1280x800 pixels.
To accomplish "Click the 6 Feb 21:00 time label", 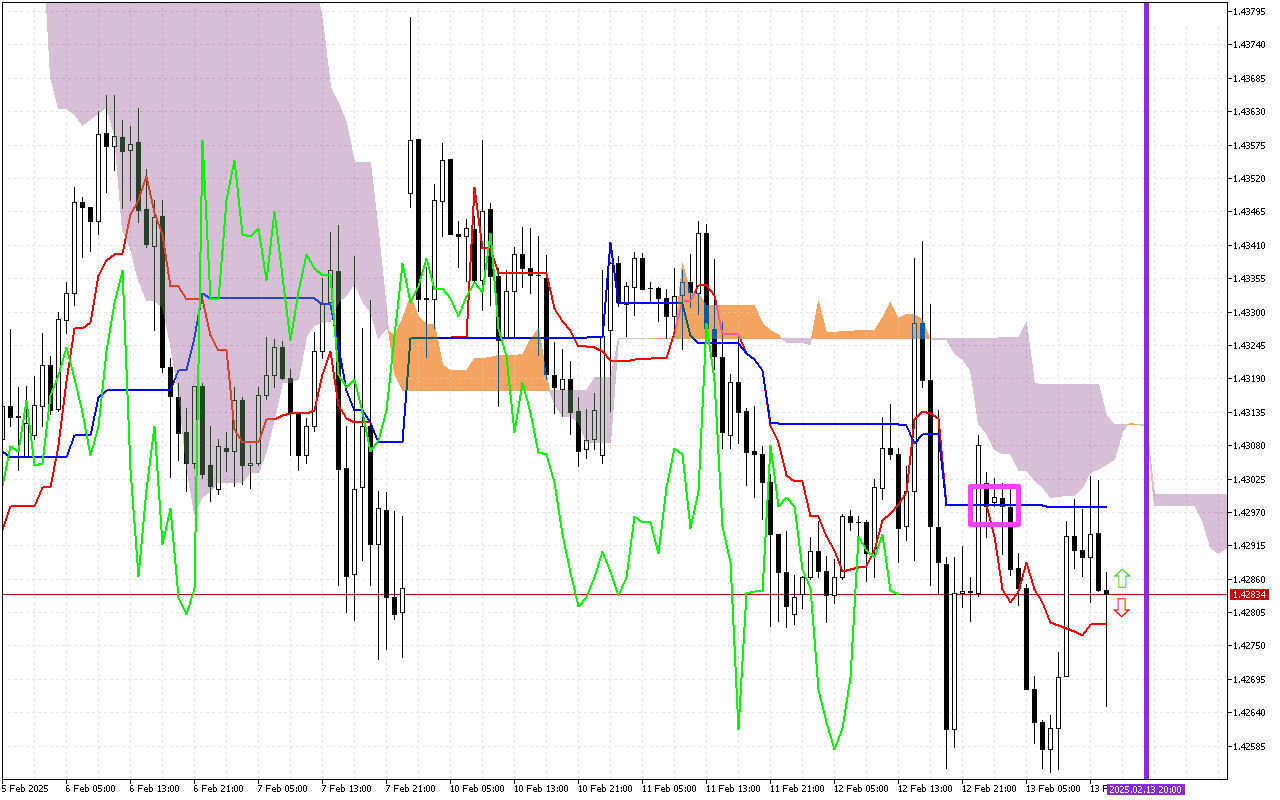I will [219, 789].
